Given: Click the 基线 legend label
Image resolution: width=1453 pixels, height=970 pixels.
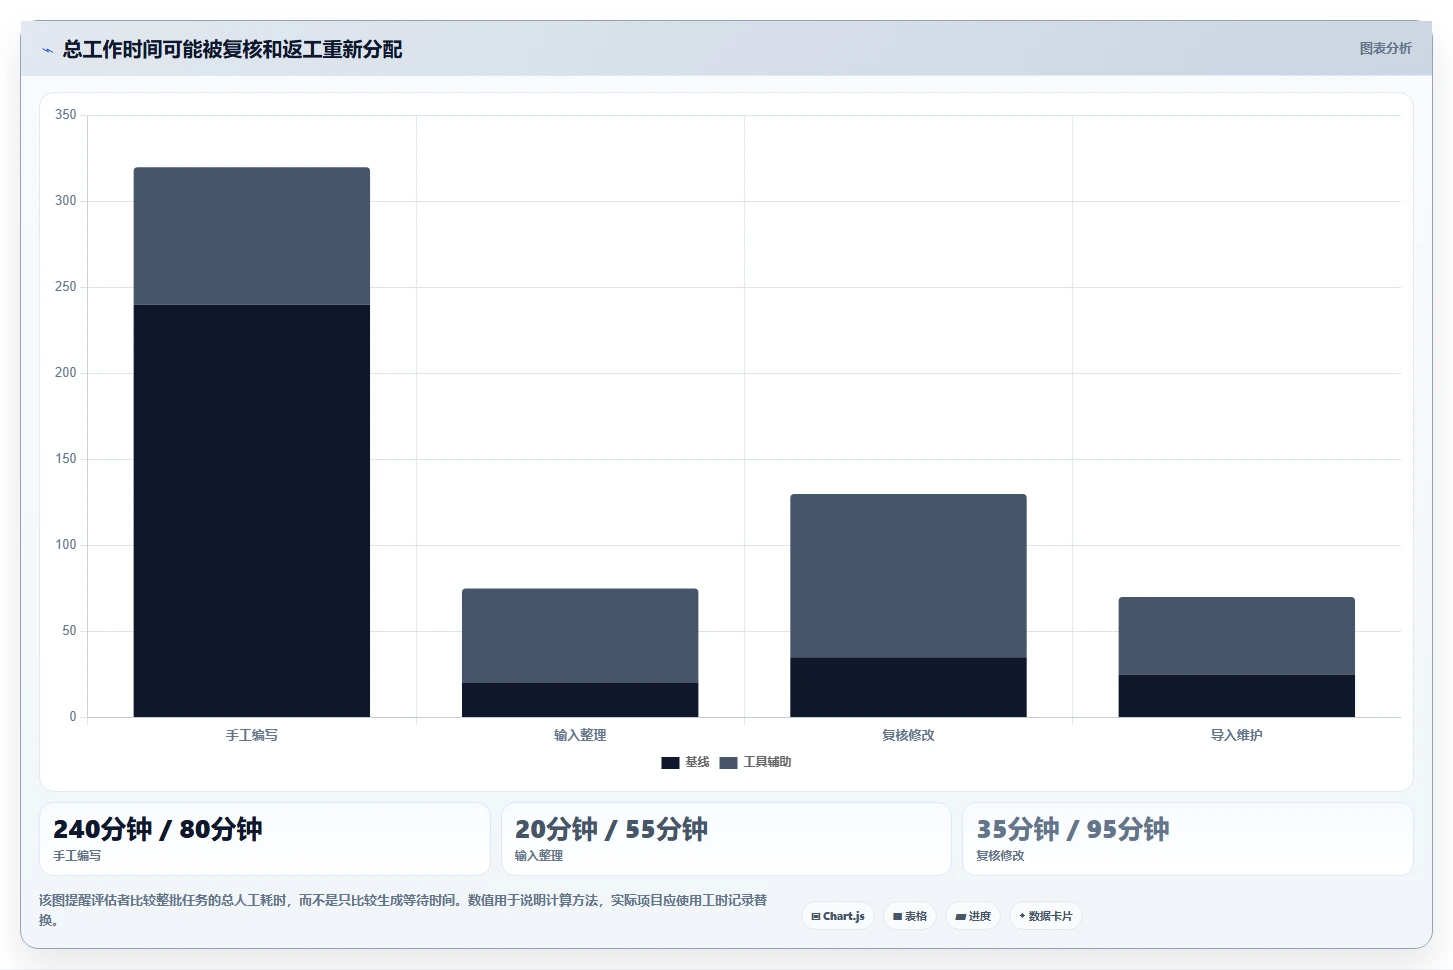Looking at the screenshot, I should click(x=697, y=762).
